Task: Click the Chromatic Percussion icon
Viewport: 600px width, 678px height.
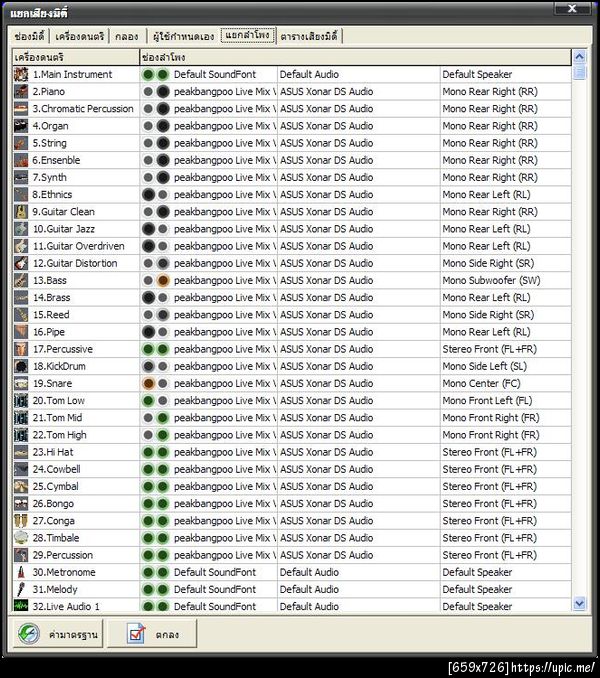Action: pos(21,109)
